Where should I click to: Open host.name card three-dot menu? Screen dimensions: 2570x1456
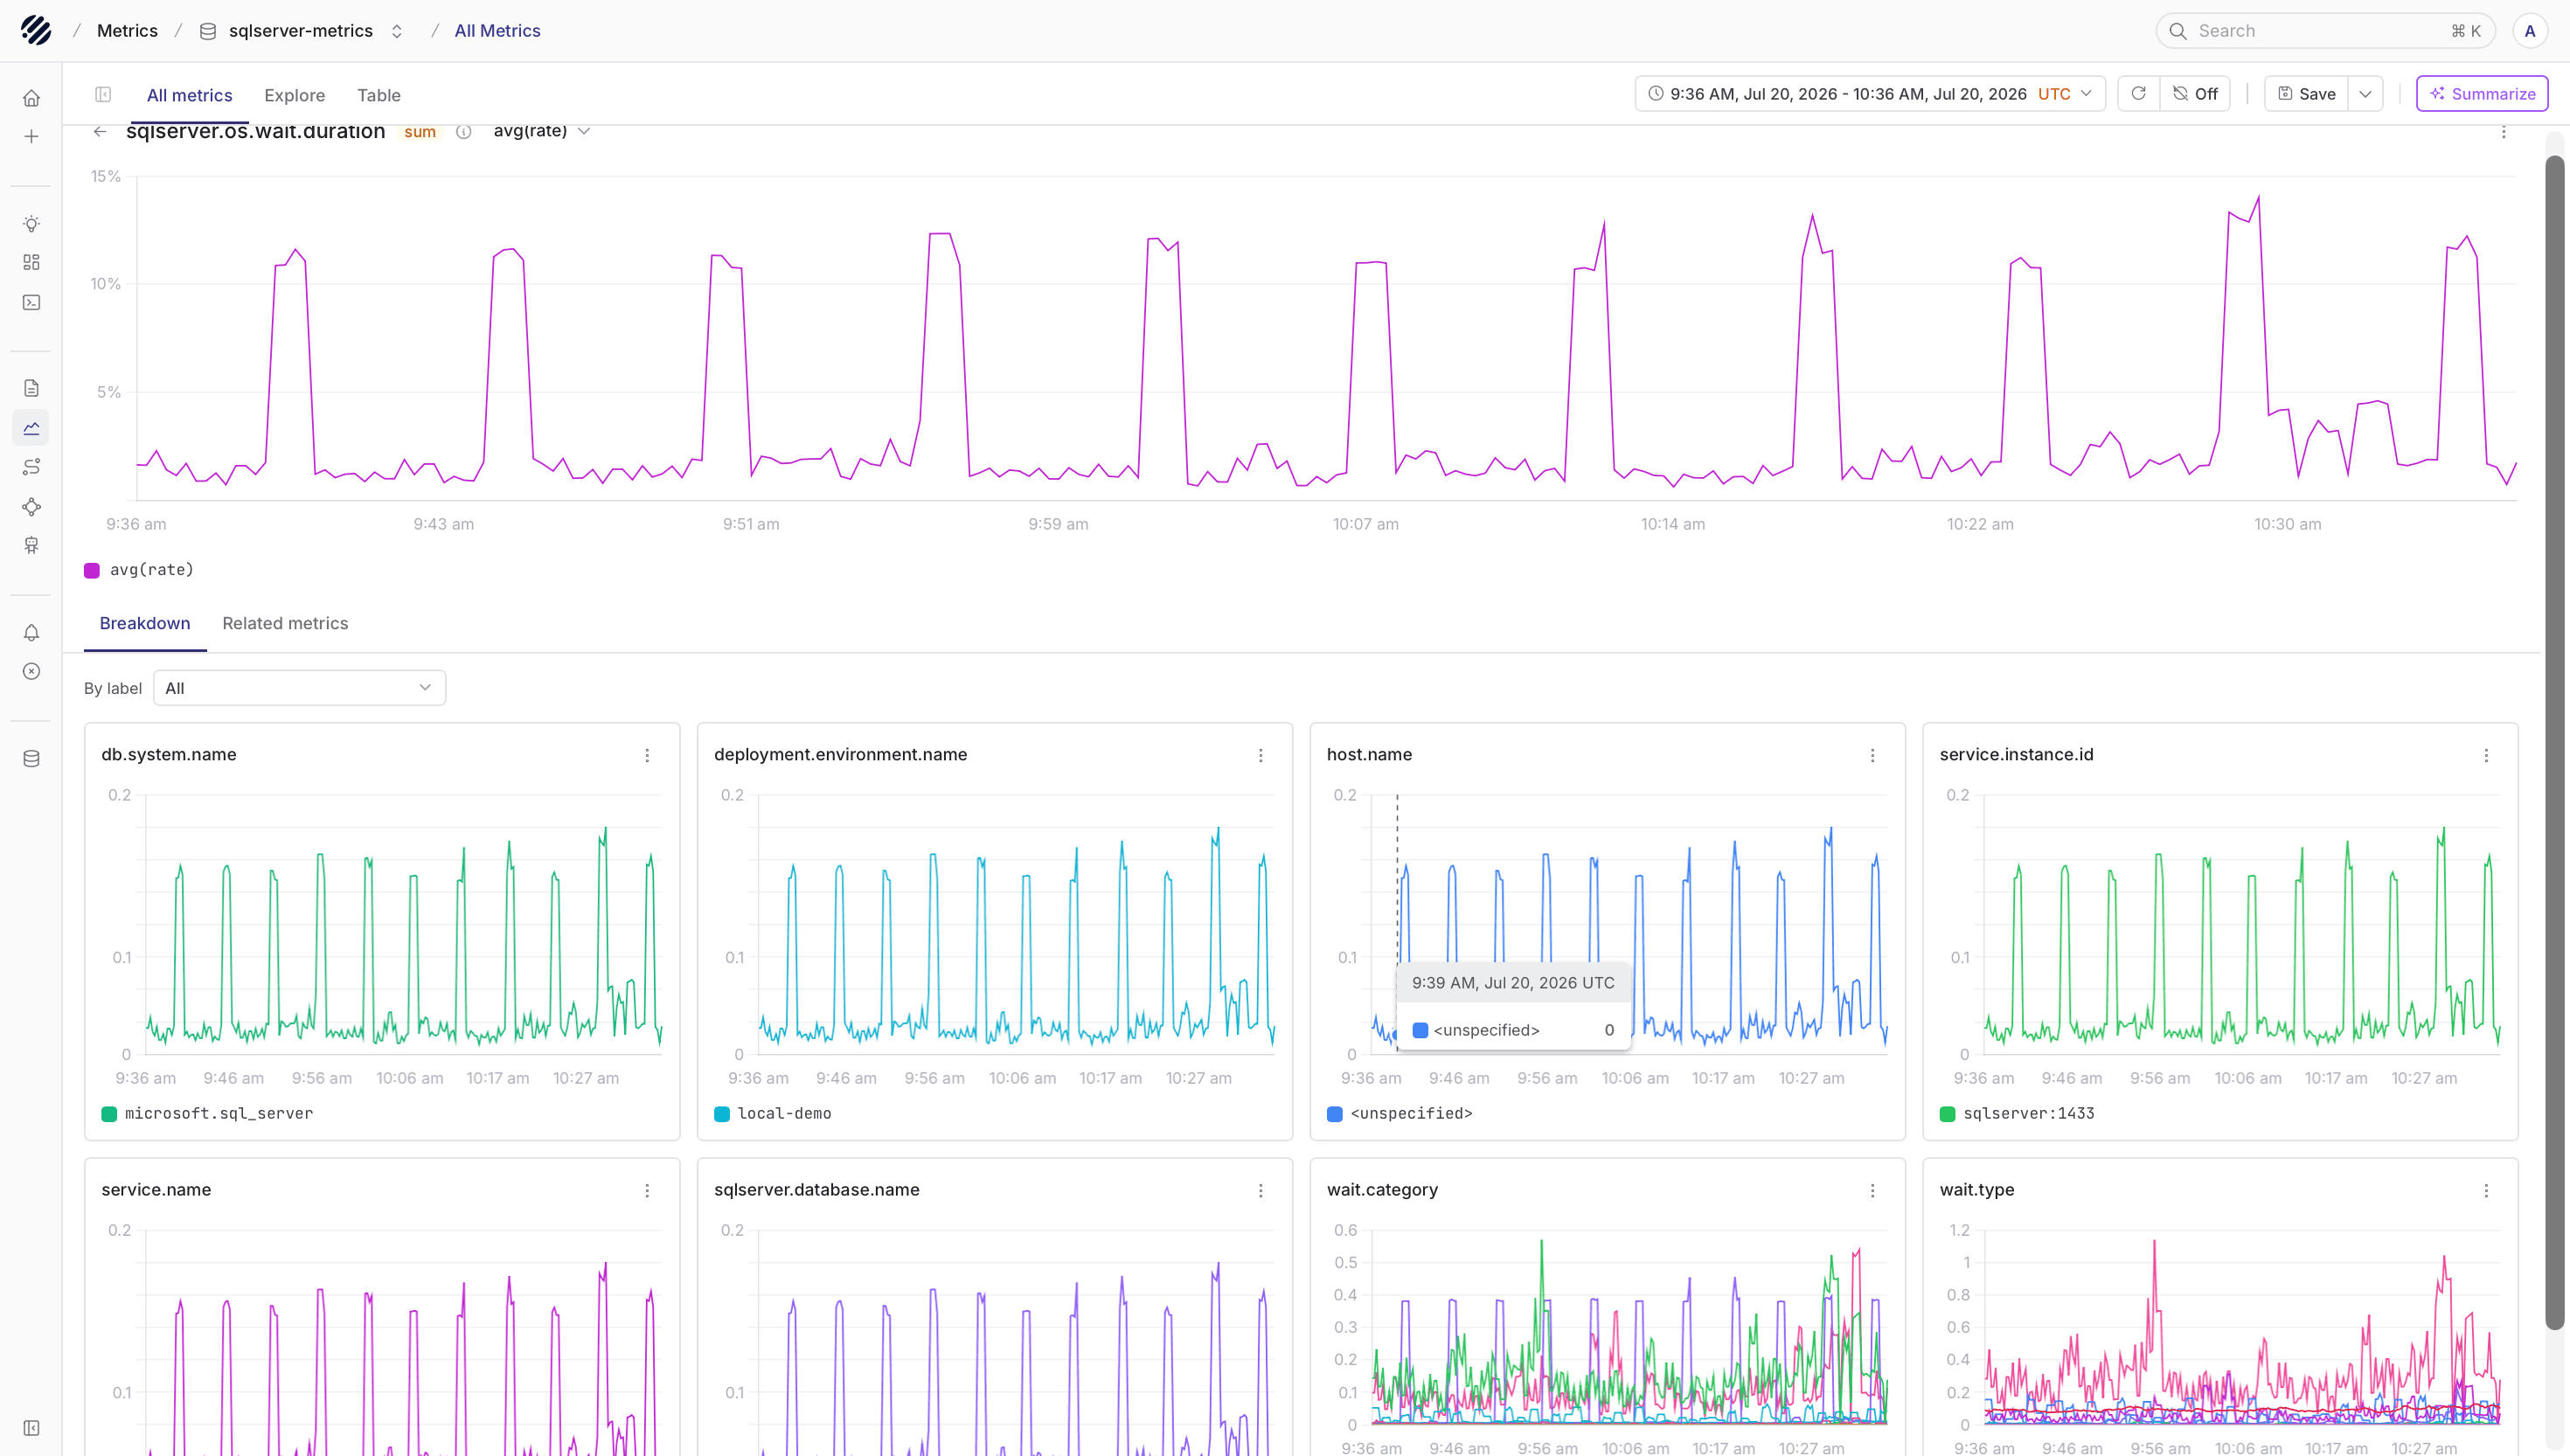[1872, 756]
